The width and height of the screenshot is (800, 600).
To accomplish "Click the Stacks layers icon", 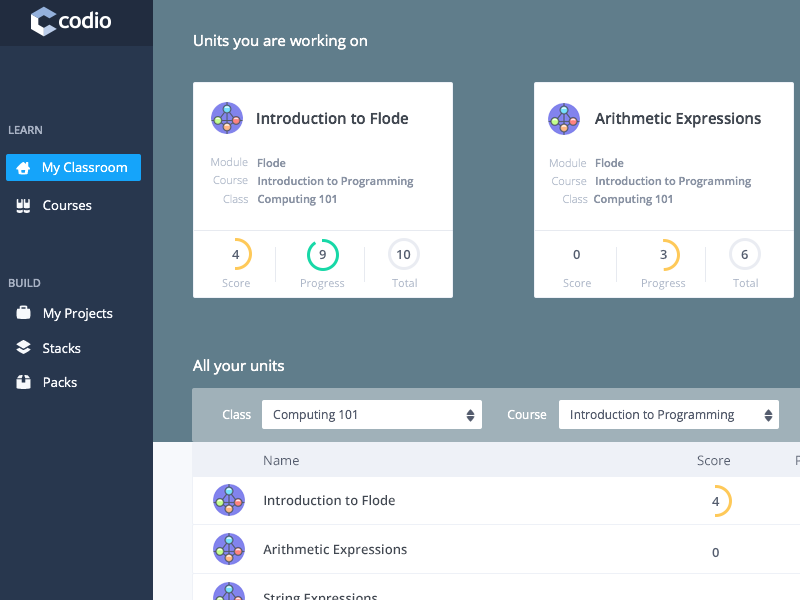I will [x=23, y=347].
